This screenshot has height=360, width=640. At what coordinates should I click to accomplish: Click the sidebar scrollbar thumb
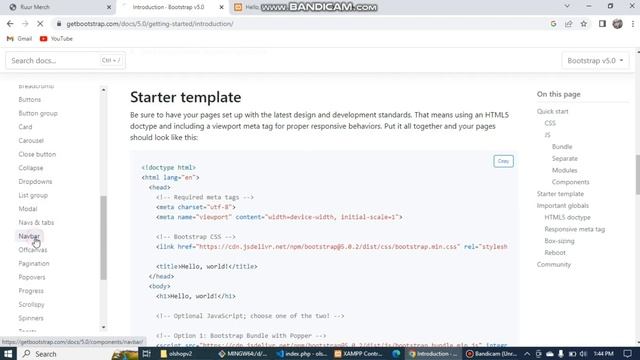click(x=103, y=238)
